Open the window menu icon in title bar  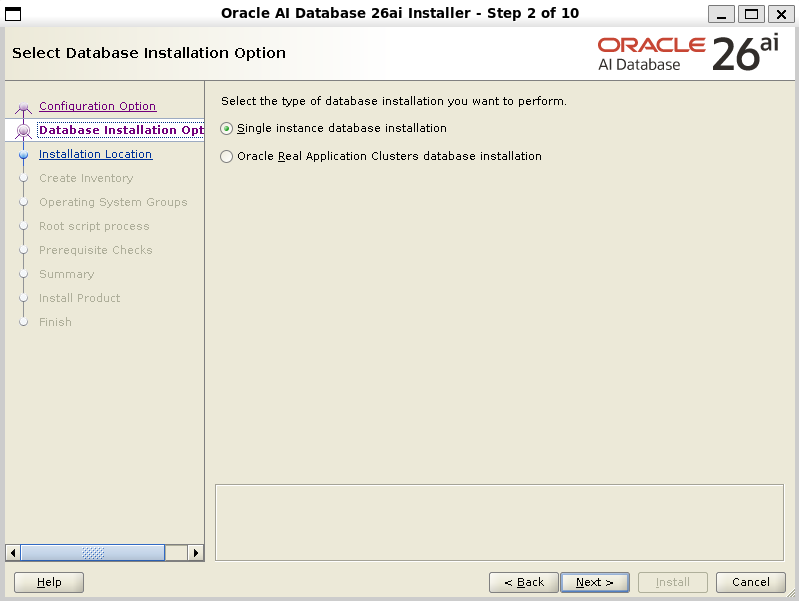click(x=14, y=13)
